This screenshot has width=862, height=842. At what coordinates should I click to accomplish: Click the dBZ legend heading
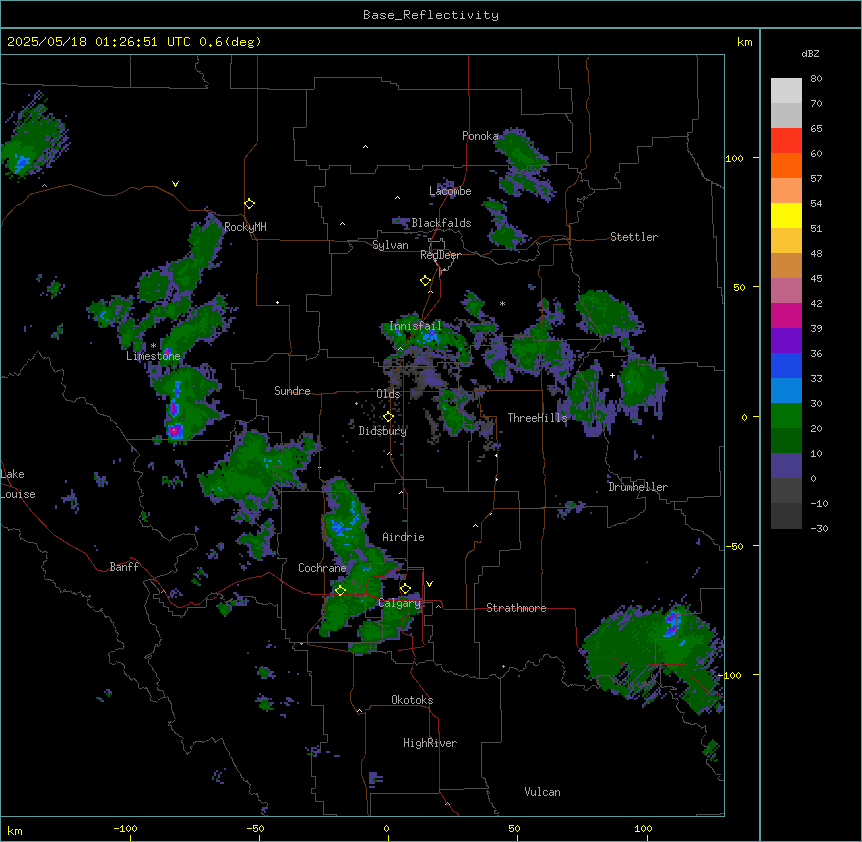click(810, 53)
